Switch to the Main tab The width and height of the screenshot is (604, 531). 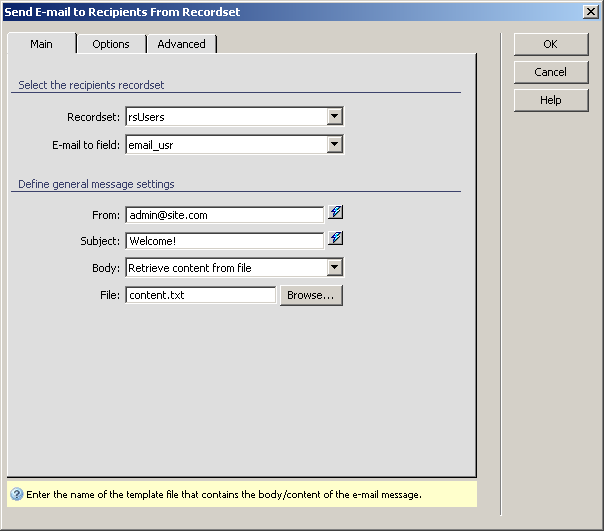coord(41,44)
